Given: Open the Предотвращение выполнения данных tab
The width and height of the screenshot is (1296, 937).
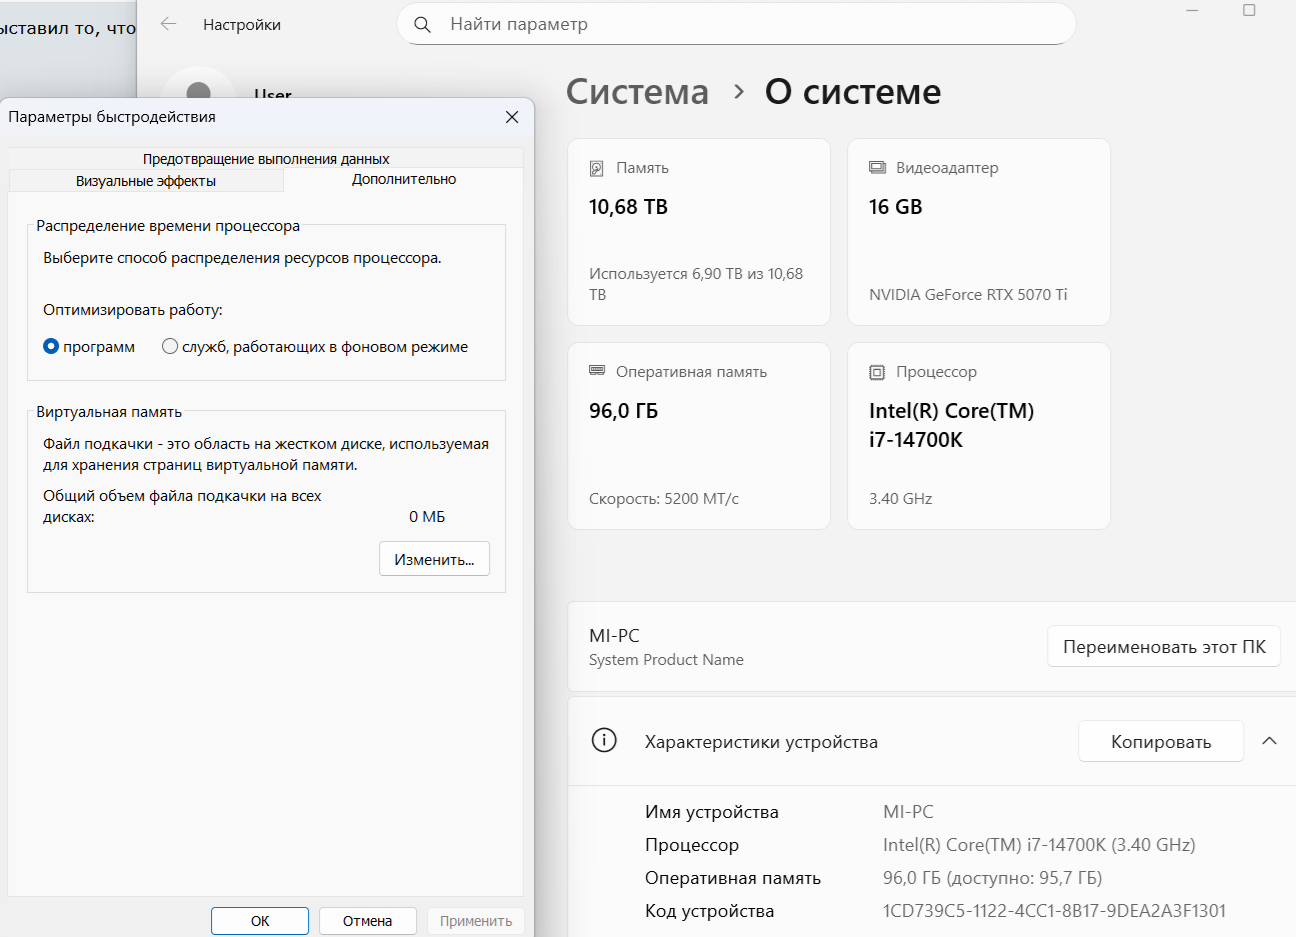Looking at the screenshot, I should click(x=266, y=159).
